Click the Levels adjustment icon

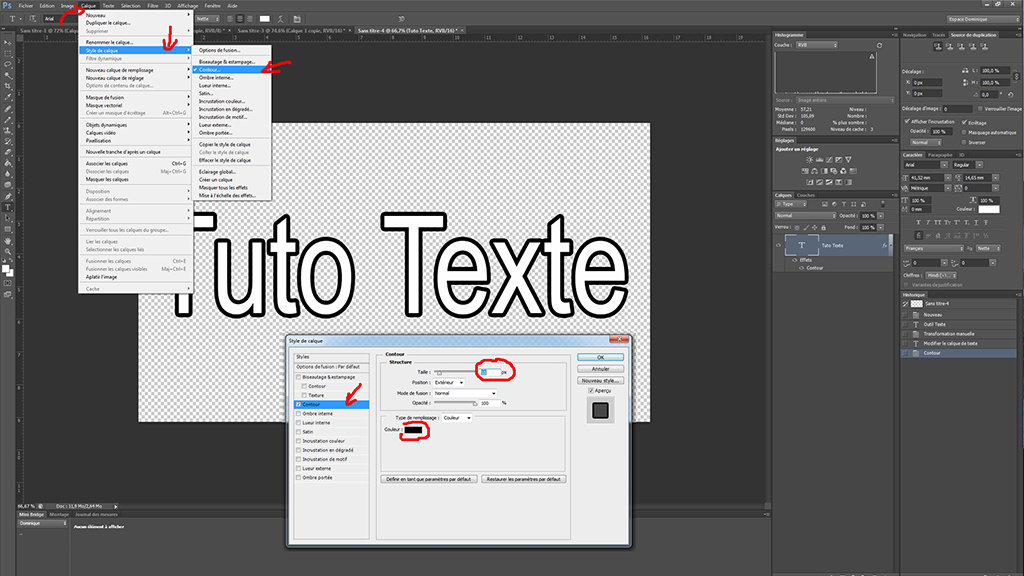[x=820, y=159]
